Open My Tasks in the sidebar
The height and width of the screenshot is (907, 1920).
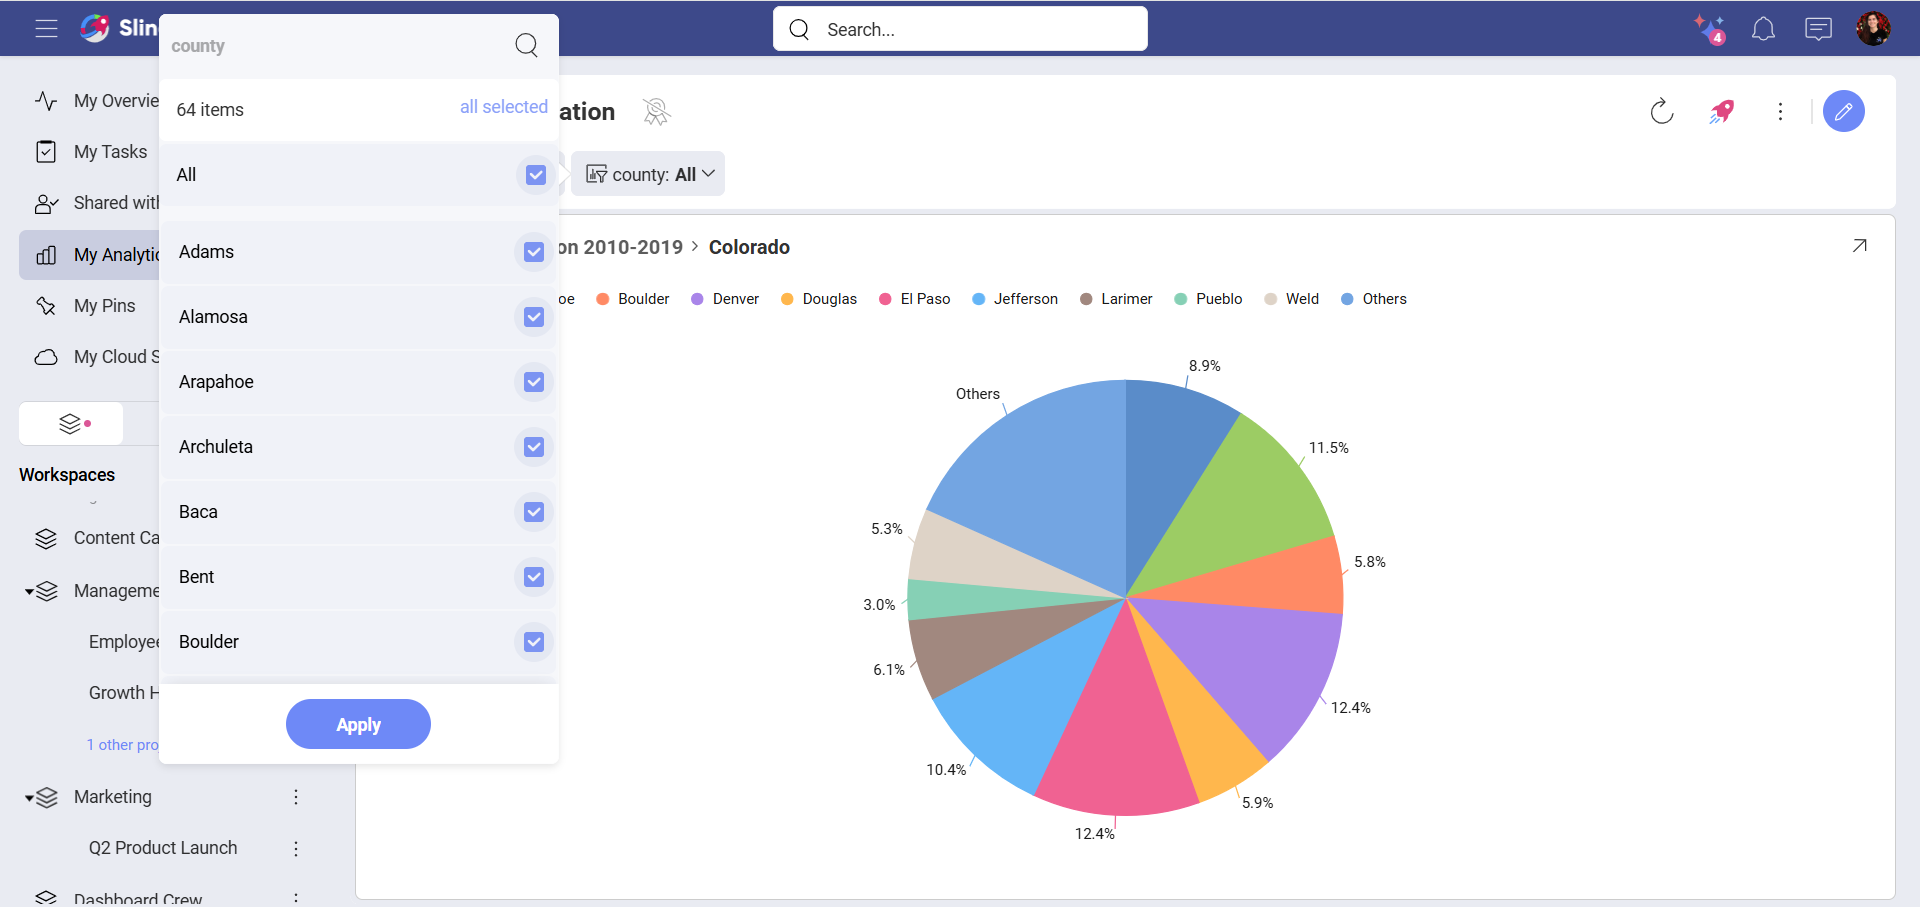pyautogui.click(x=110, y=152)
